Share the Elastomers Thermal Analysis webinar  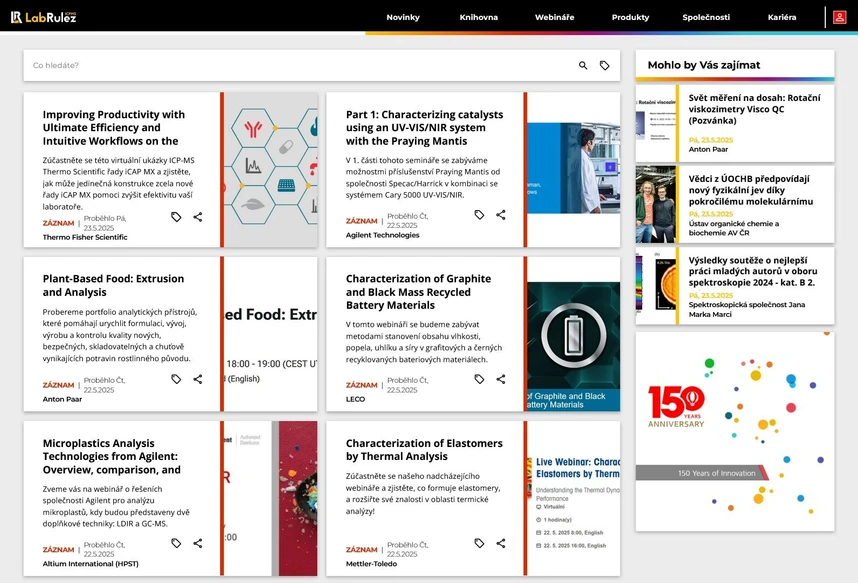(x=501, y=543)
